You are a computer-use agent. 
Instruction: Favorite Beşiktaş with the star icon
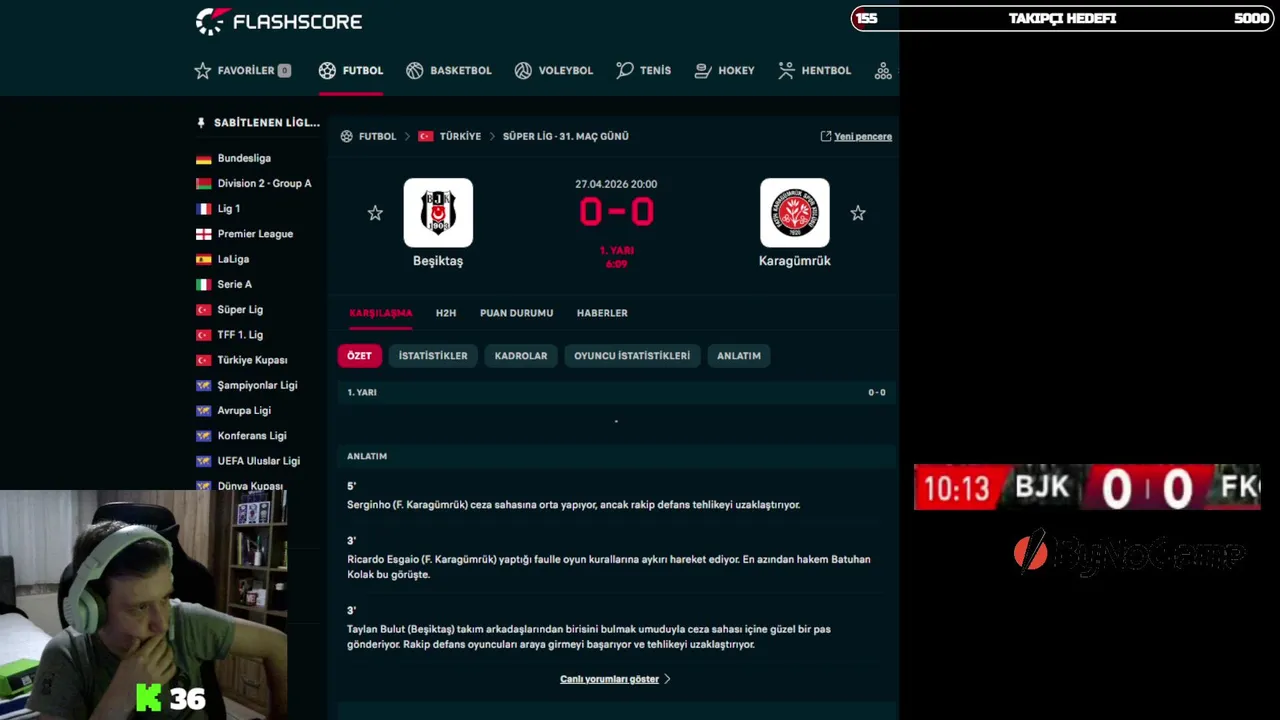click(x=375, y=213)
